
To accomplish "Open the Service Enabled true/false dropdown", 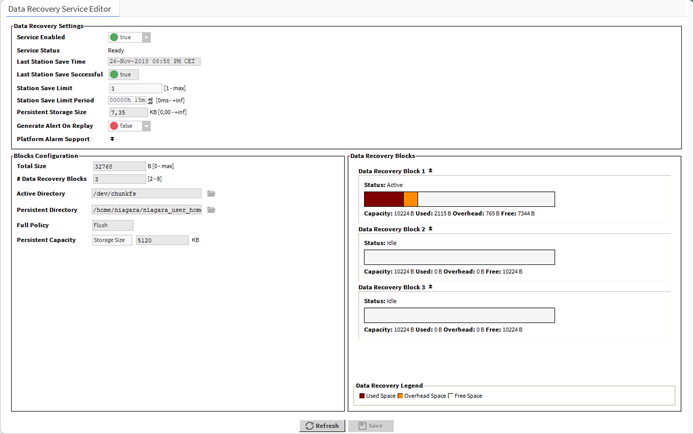I will coord(146,38).
